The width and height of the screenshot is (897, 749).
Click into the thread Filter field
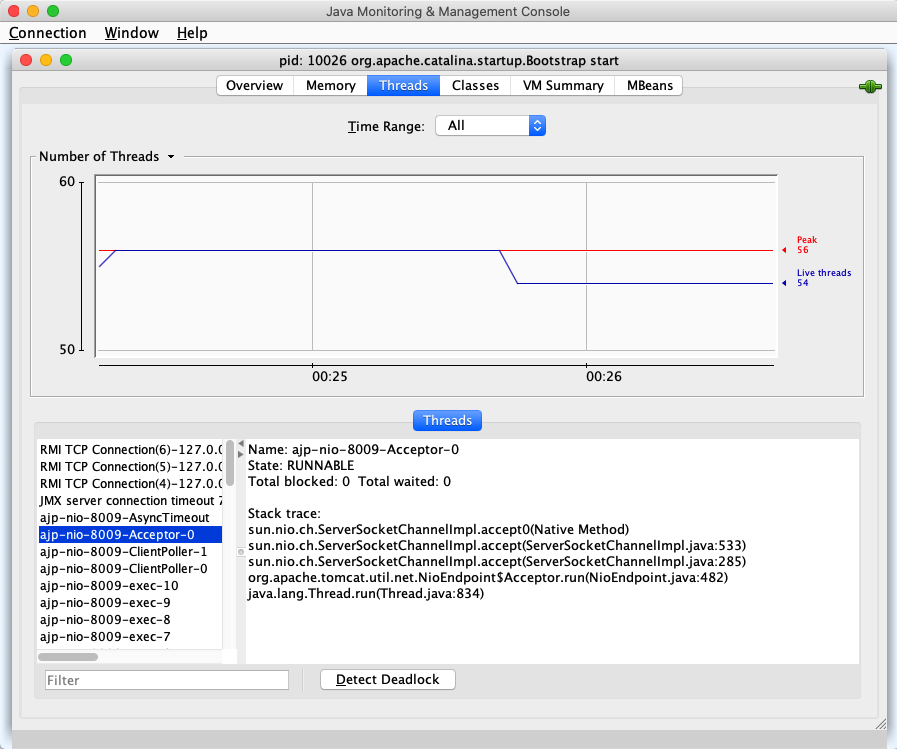coord(166,680)
